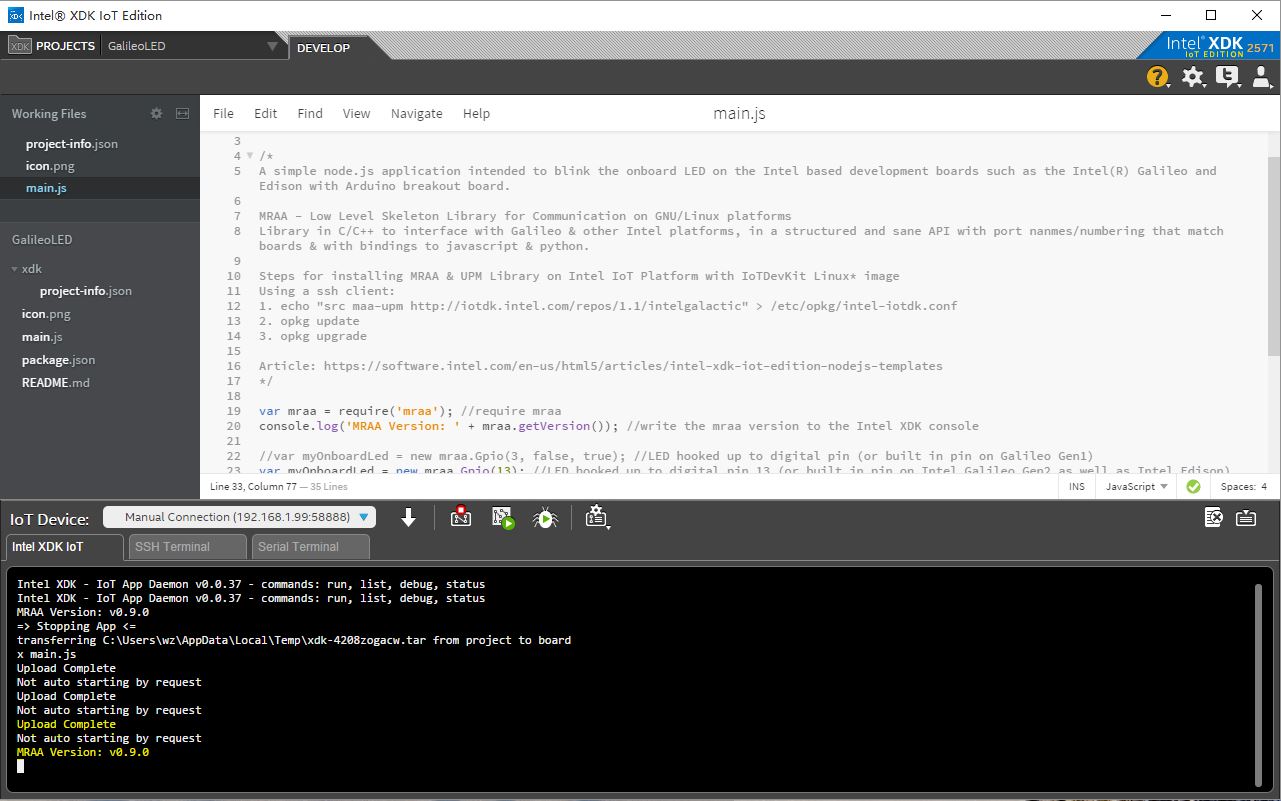Open the Find menu
1281x801 pixels.
pyautogui.click(x=310, y=114)
